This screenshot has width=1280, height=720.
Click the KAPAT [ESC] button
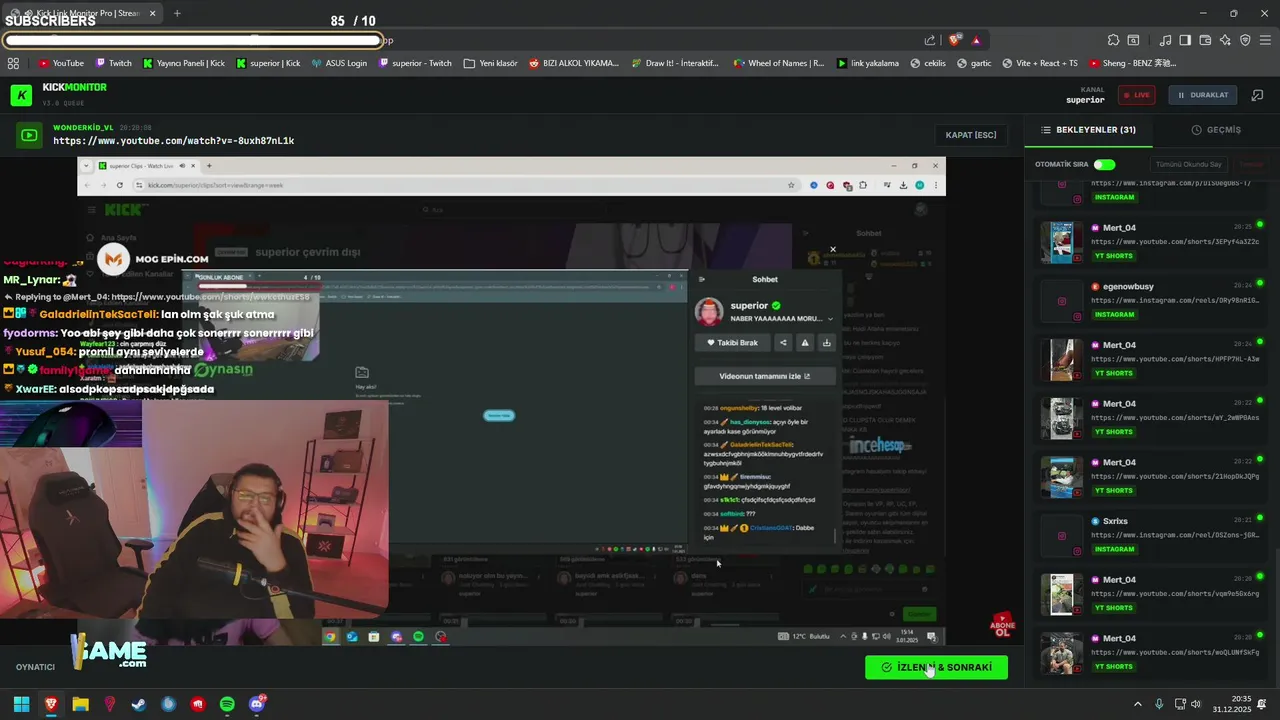(971, 135)
